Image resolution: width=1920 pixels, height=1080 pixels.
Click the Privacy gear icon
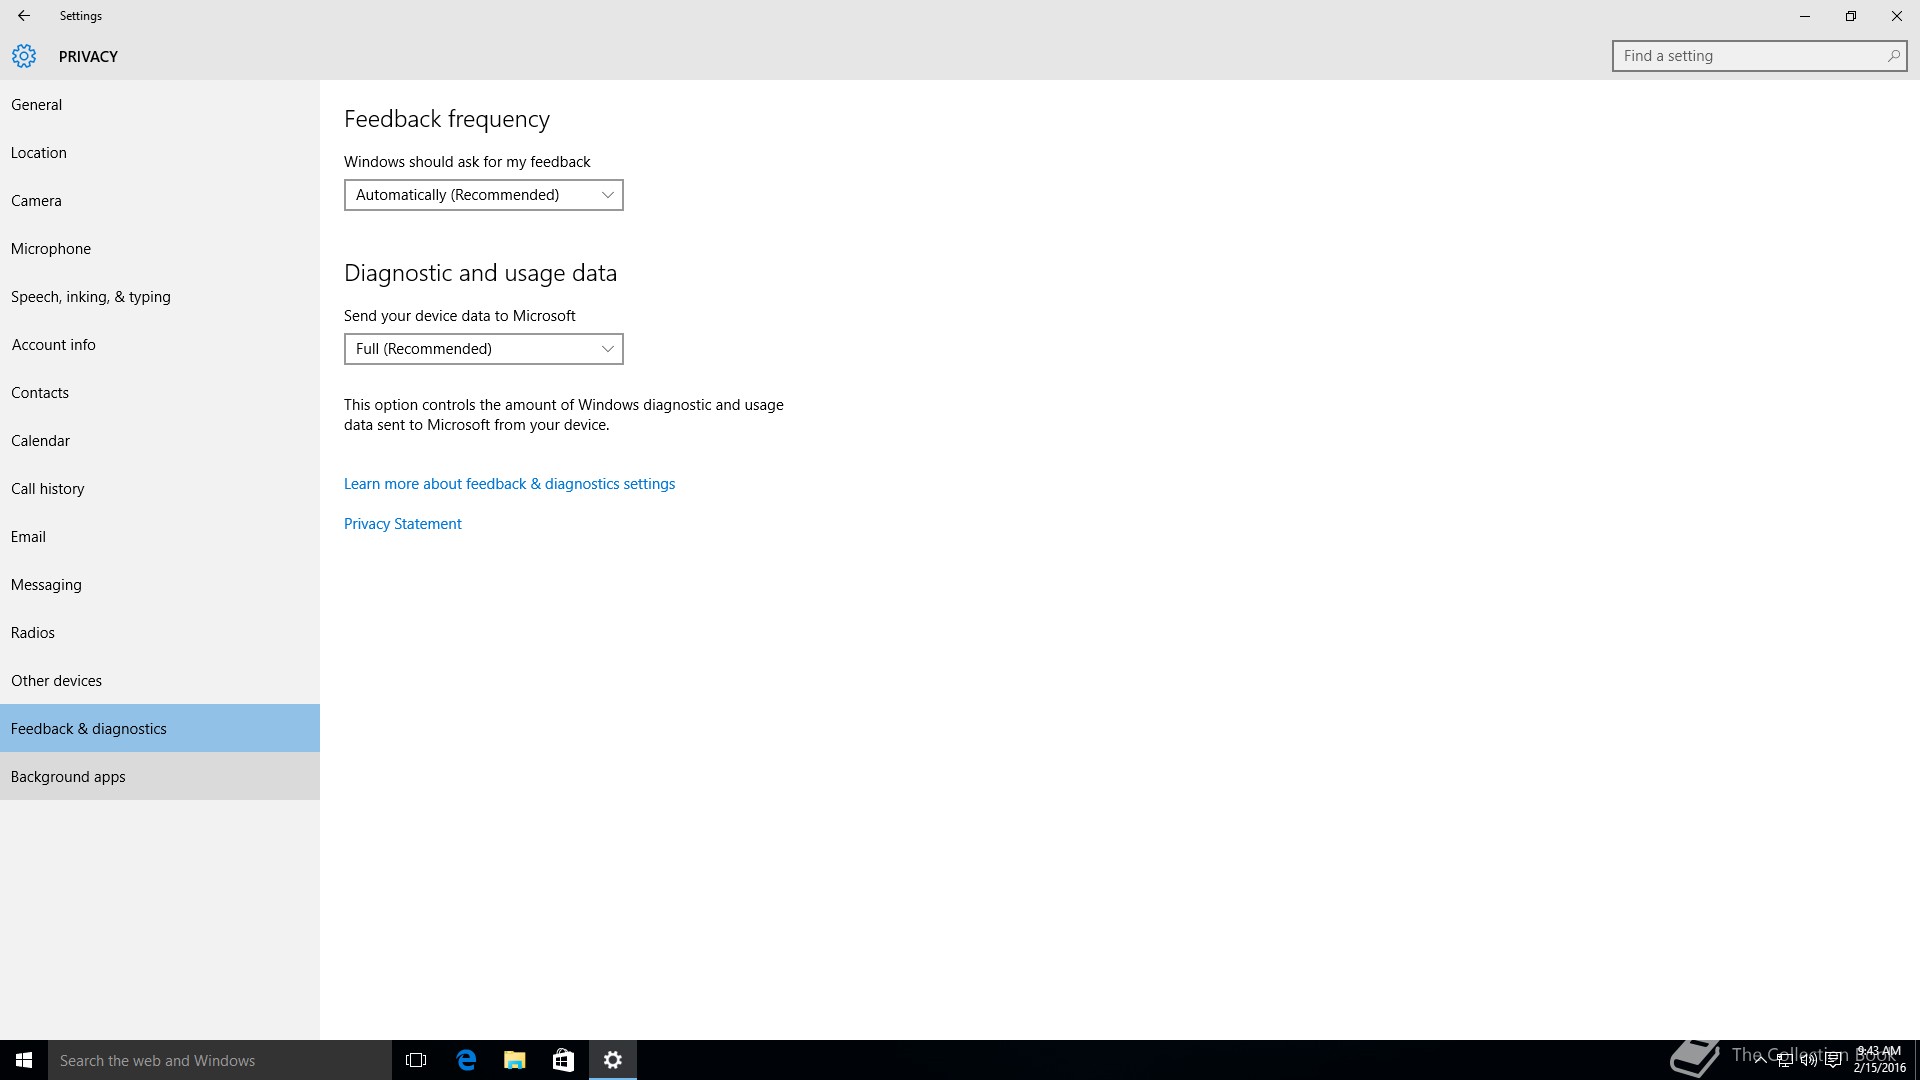[24, 56]
